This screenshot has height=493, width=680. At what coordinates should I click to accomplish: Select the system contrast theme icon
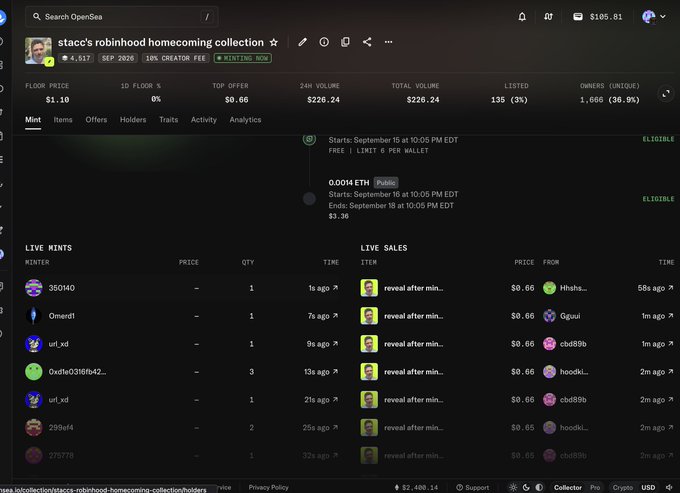click(539, 487)
